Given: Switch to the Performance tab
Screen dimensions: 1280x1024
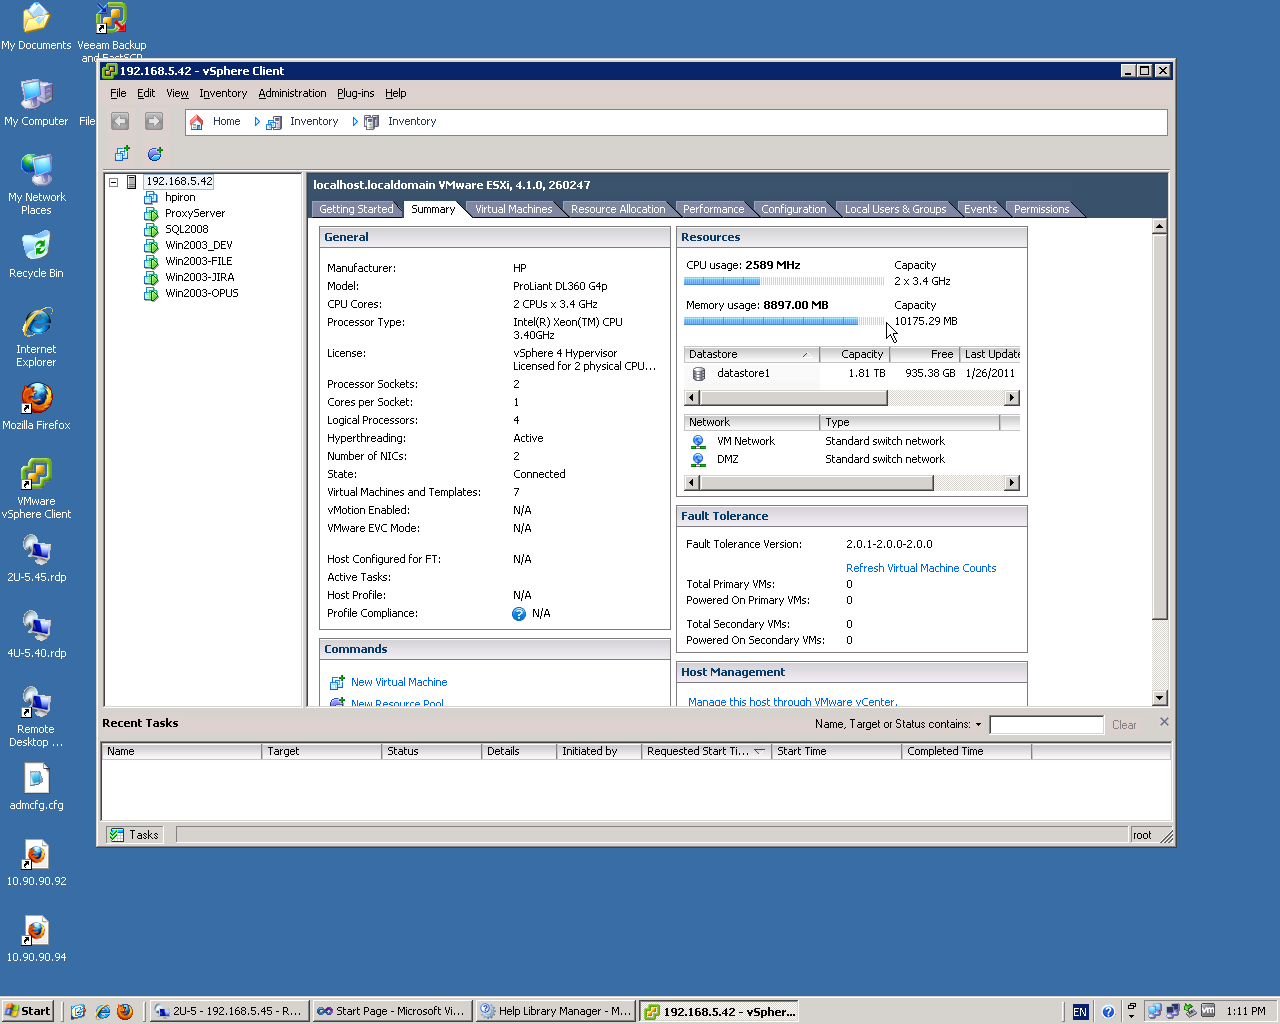Looking at the screenshot, I should pyautogui.click(x=713, y=209).
